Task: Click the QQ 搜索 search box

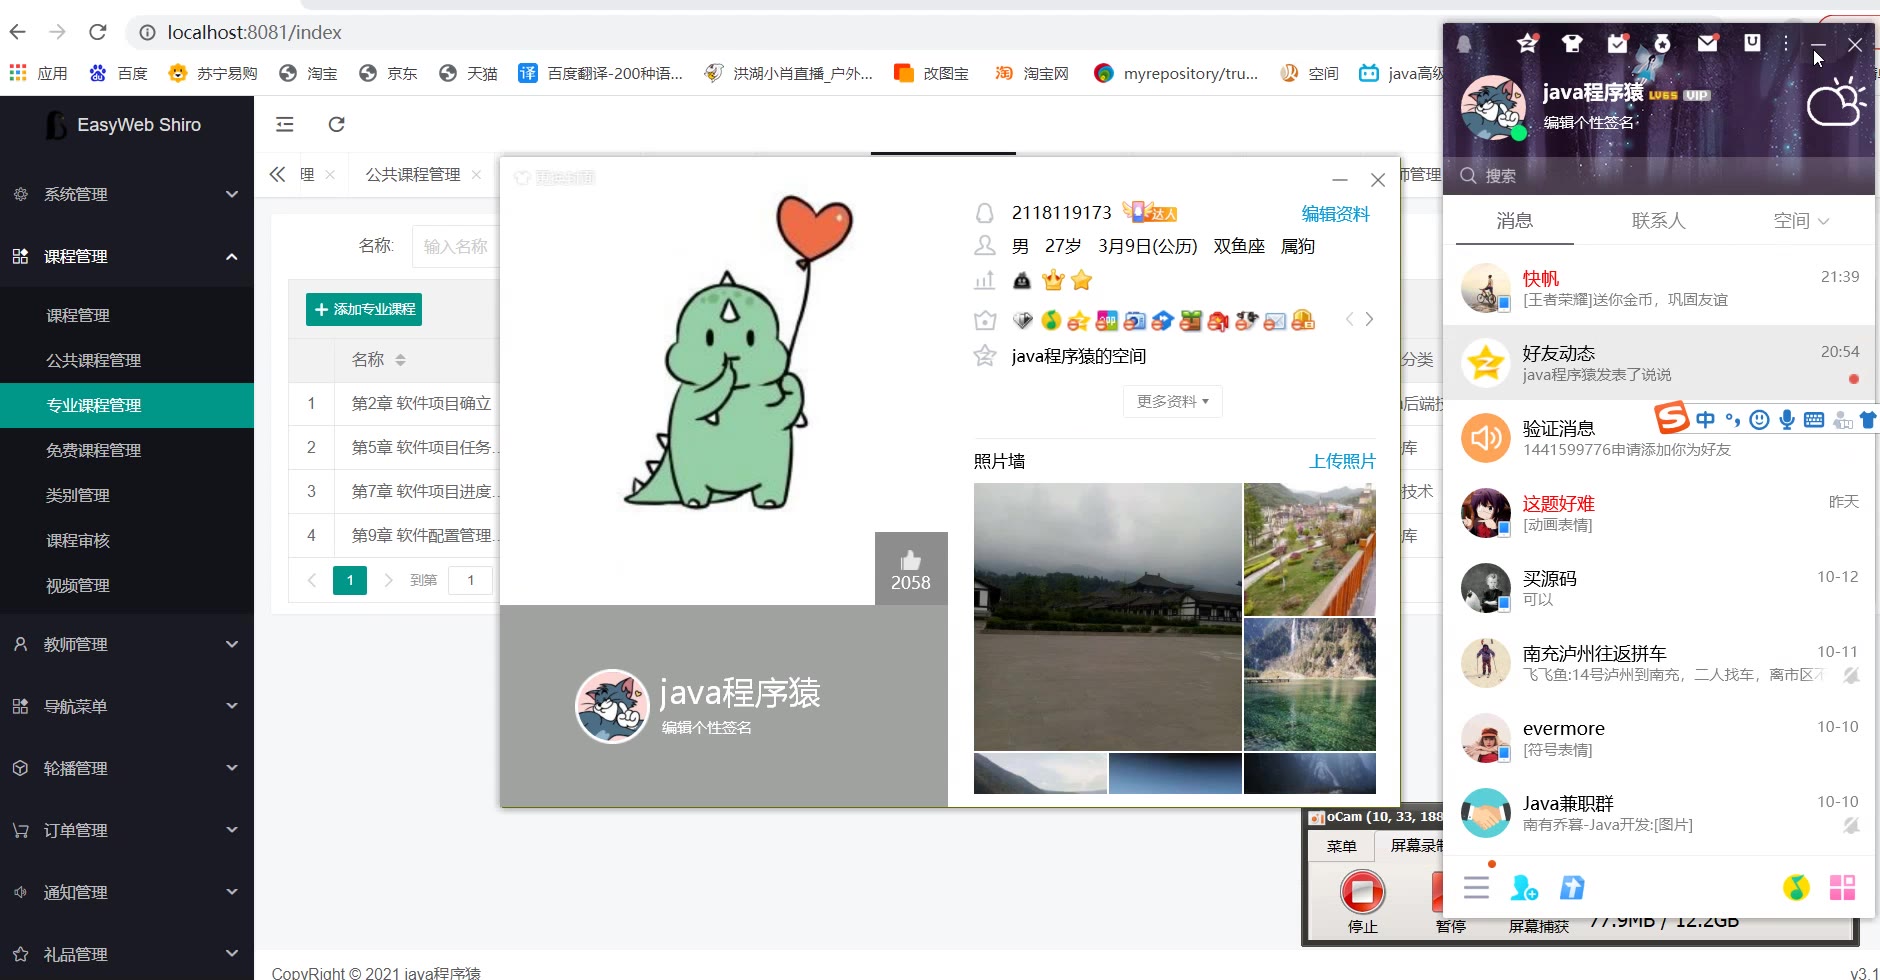Action: point(1659,175)
